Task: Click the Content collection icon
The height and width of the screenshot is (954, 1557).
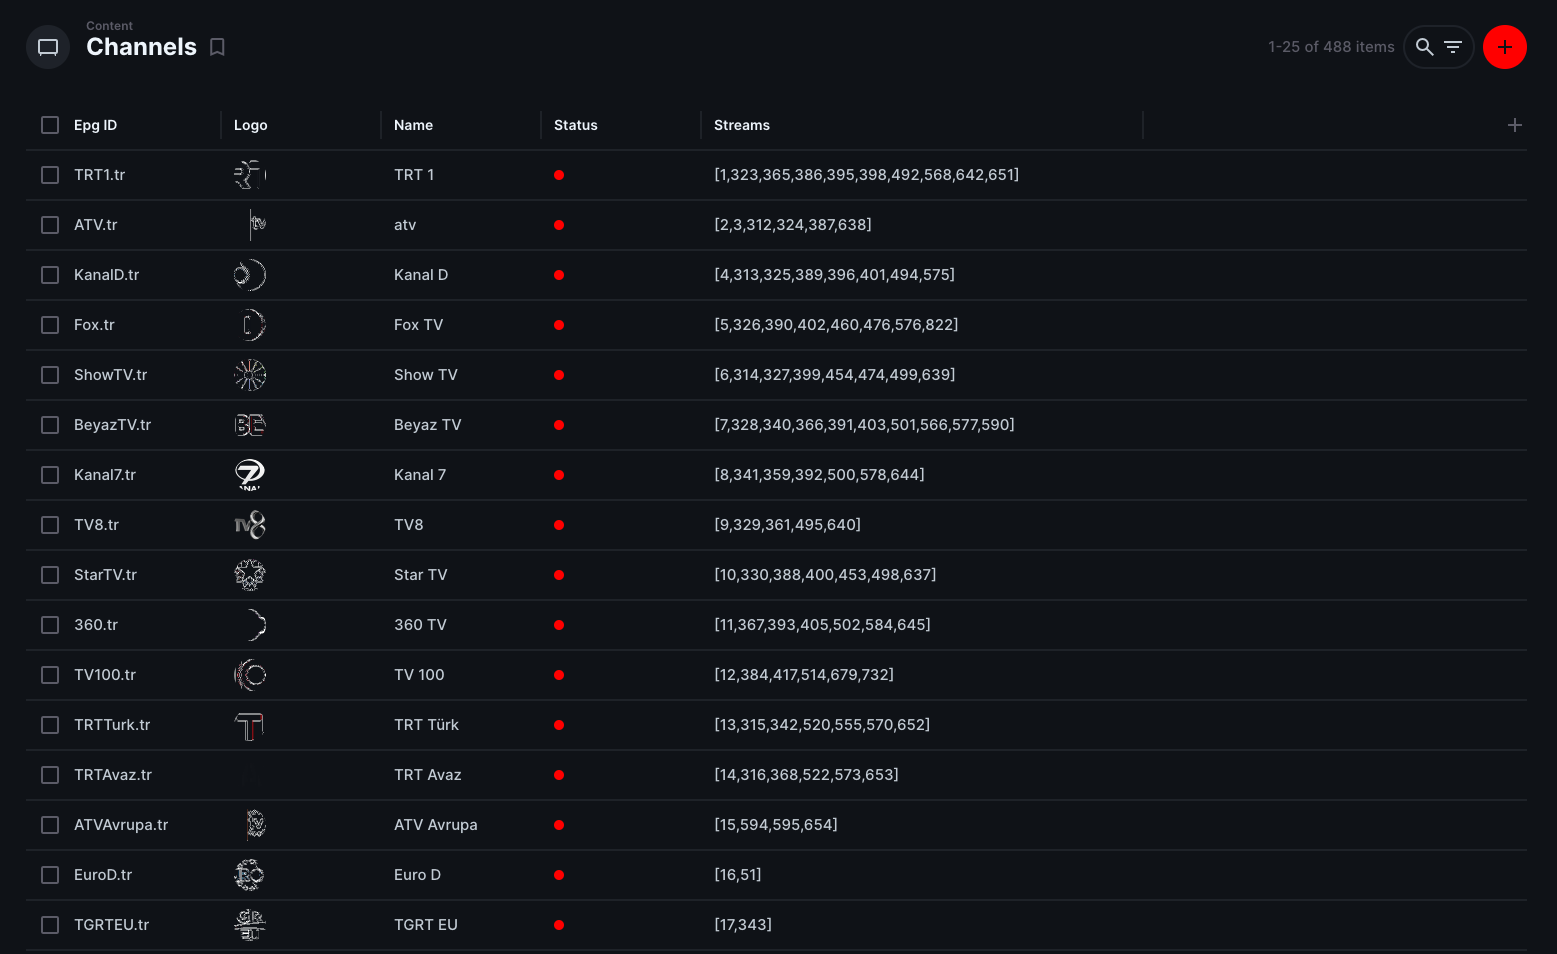Action: coord(48,47)
